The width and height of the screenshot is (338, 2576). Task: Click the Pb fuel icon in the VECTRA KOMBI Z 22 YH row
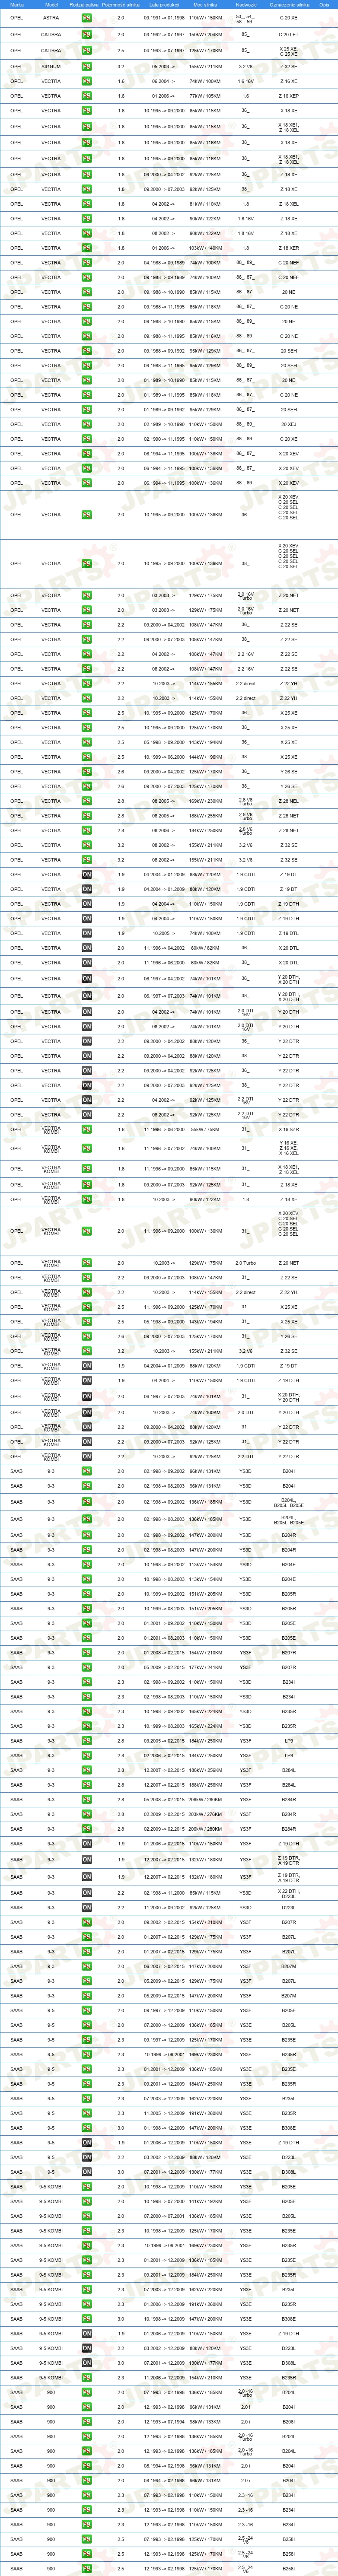[87, 1292]
